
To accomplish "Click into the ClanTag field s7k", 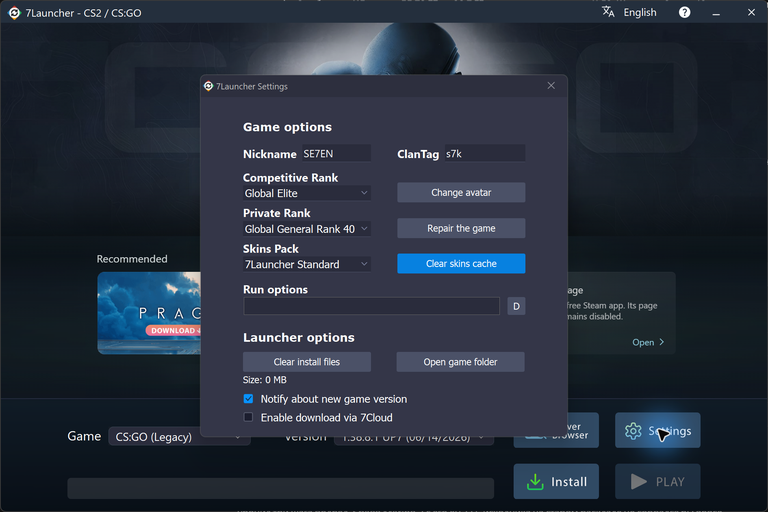I will coord(485,154).
